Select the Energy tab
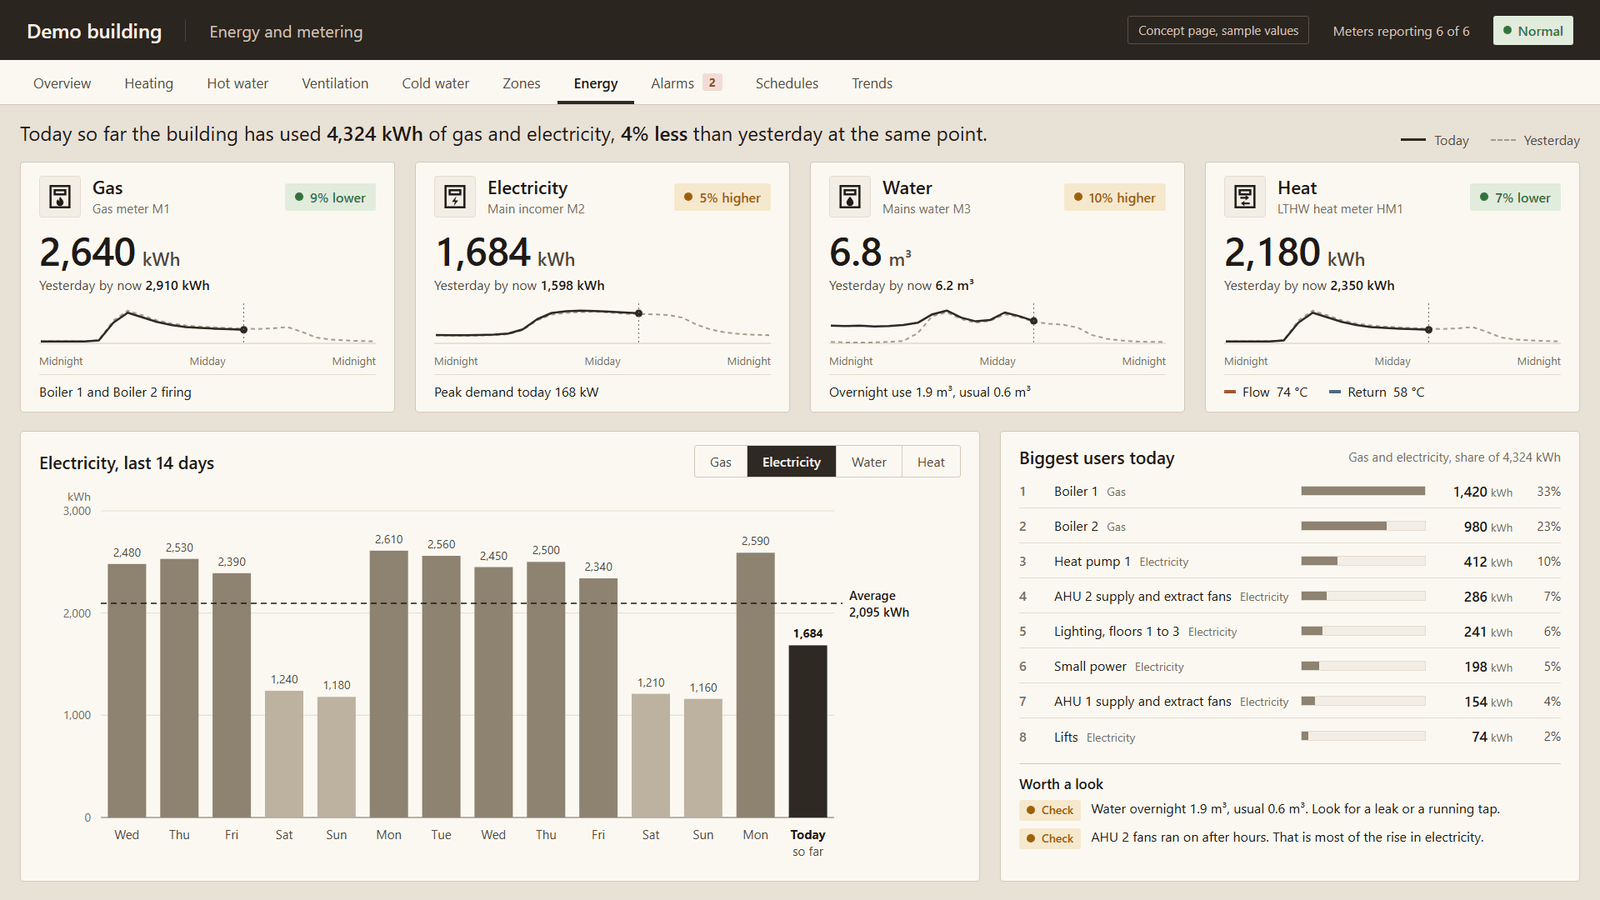This screenshot has height=900, width=1600. [x=596, y=83]
